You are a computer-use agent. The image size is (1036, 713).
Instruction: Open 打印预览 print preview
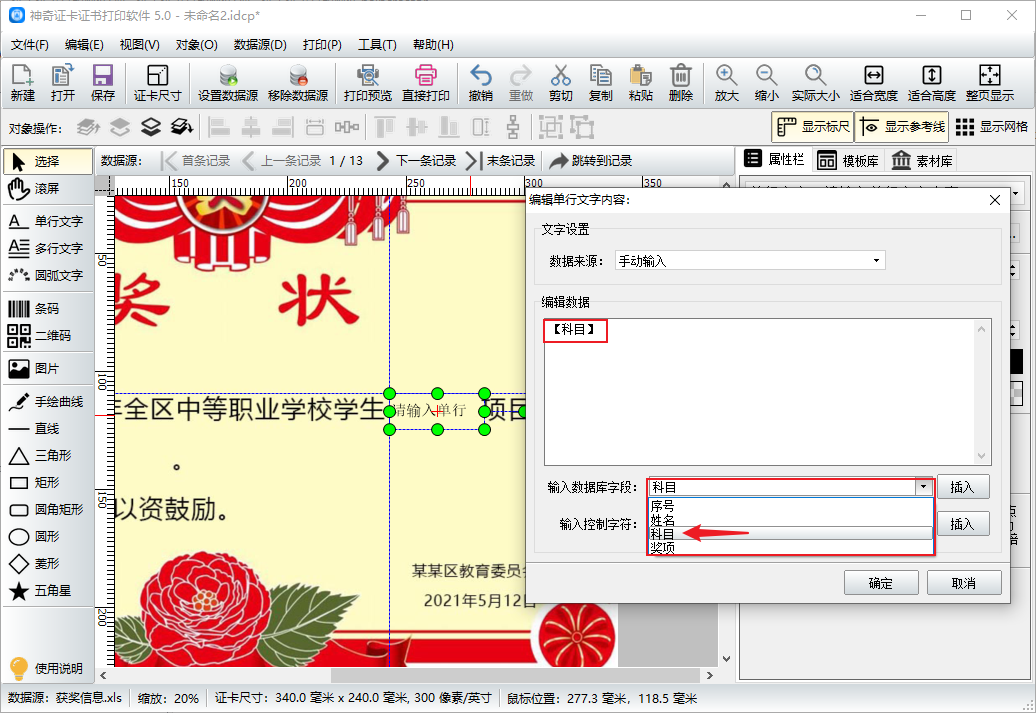pyautogui.click(x=367, y=83)
